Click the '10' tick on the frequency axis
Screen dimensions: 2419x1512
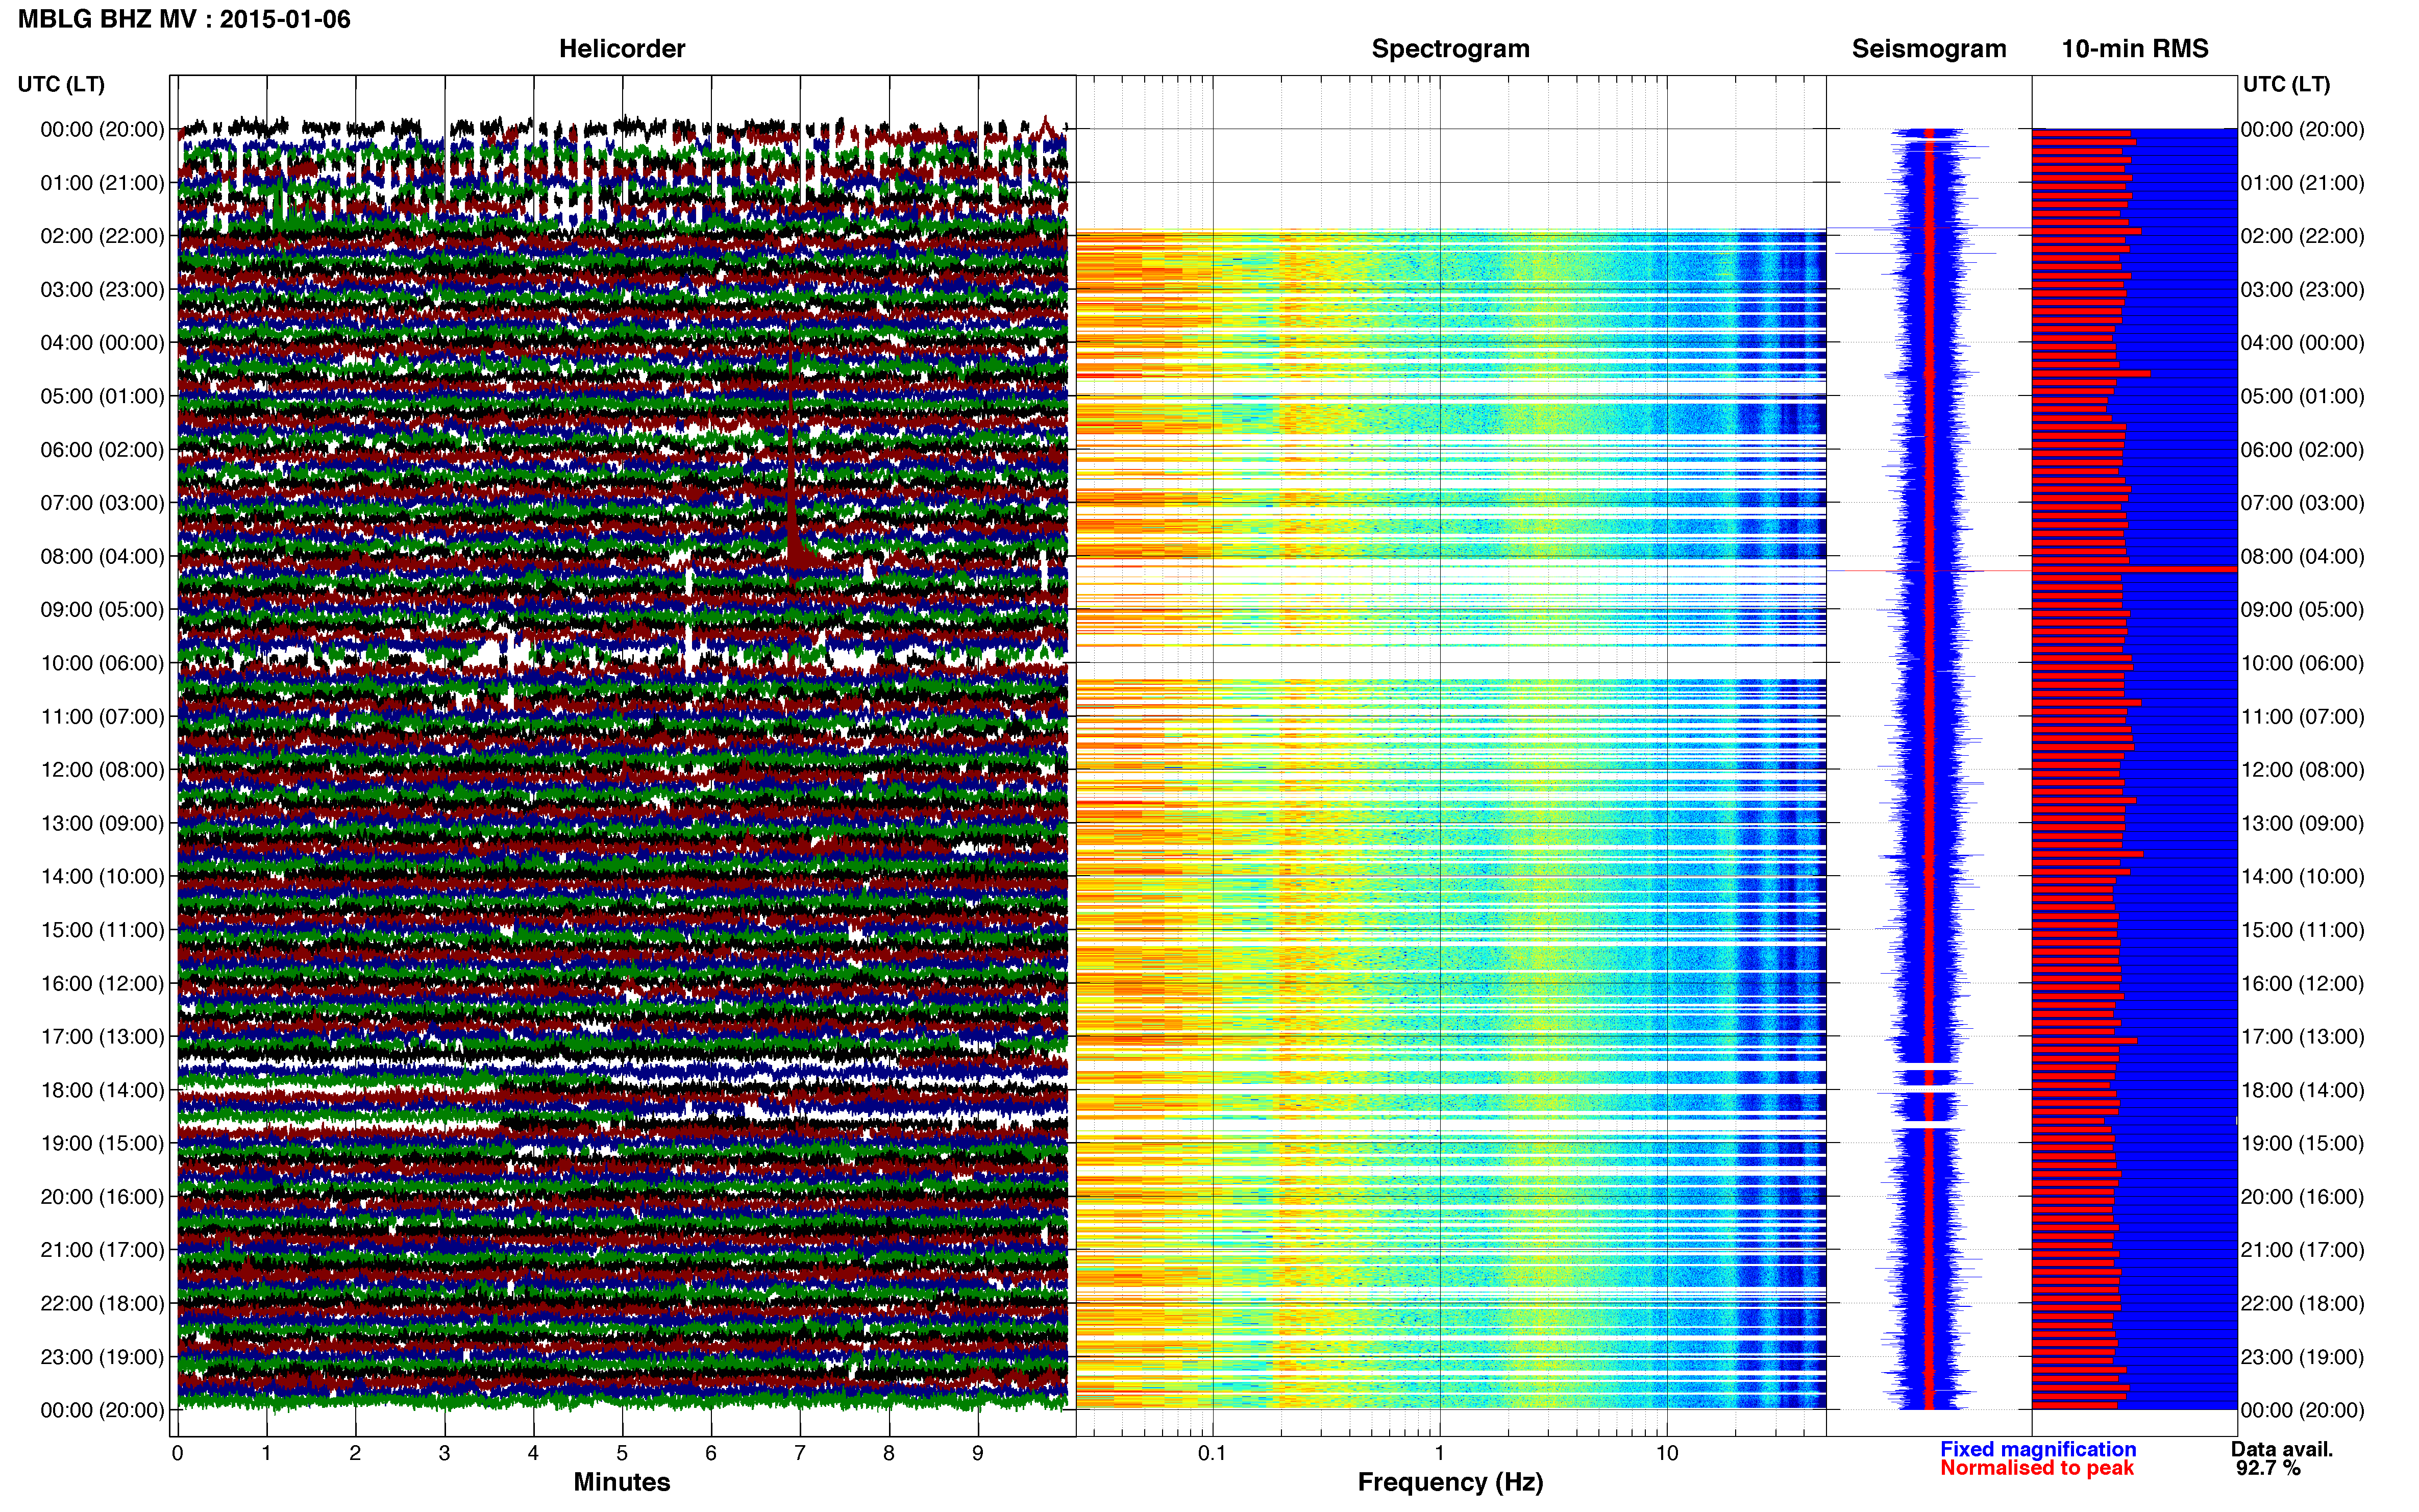[1667, 1454]
